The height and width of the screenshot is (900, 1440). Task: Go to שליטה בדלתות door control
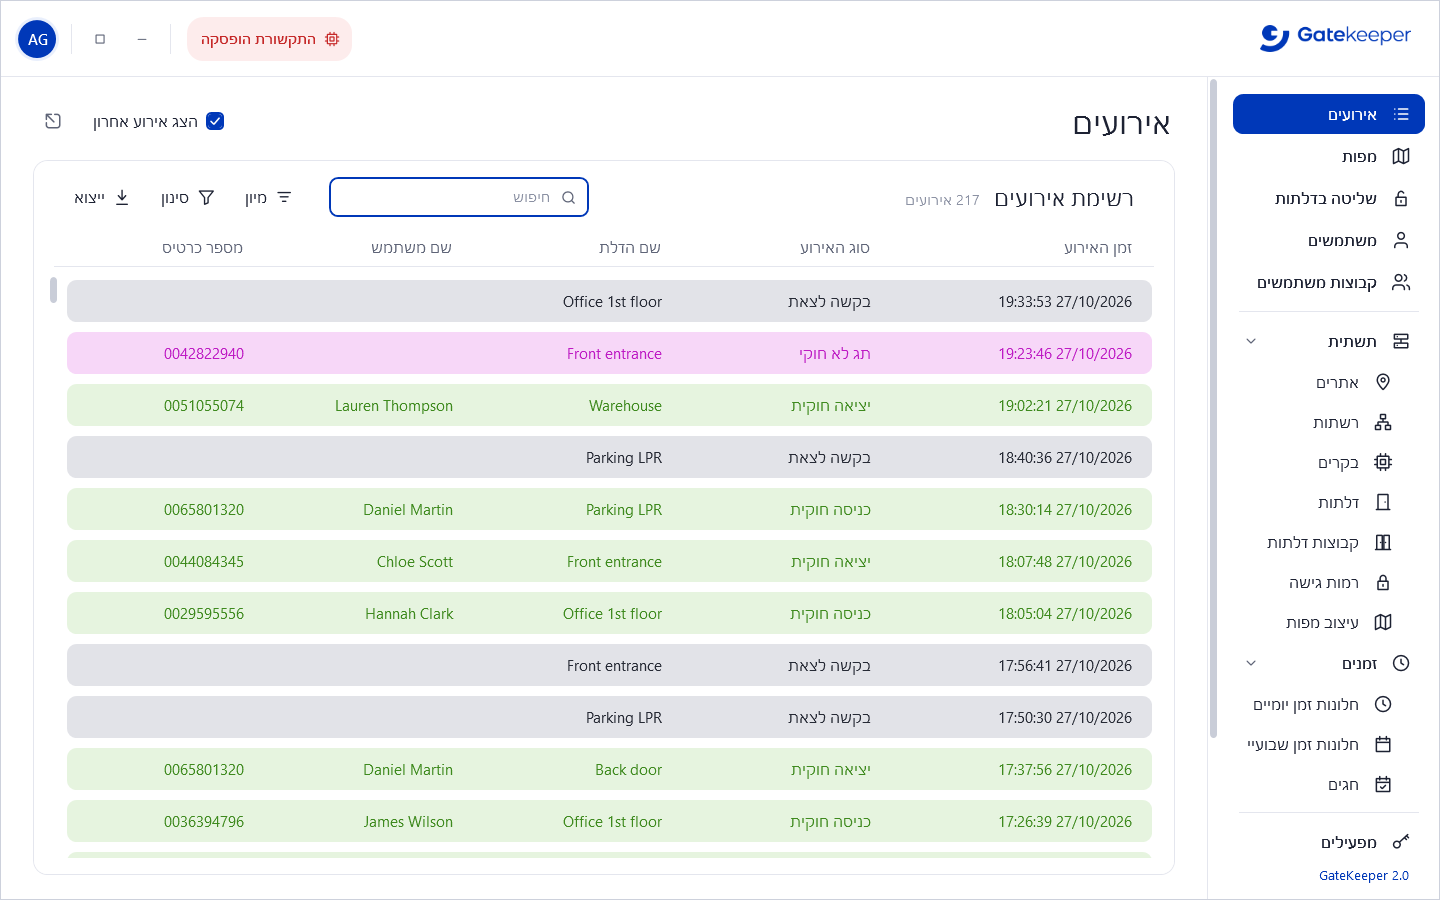(1328, 198)
